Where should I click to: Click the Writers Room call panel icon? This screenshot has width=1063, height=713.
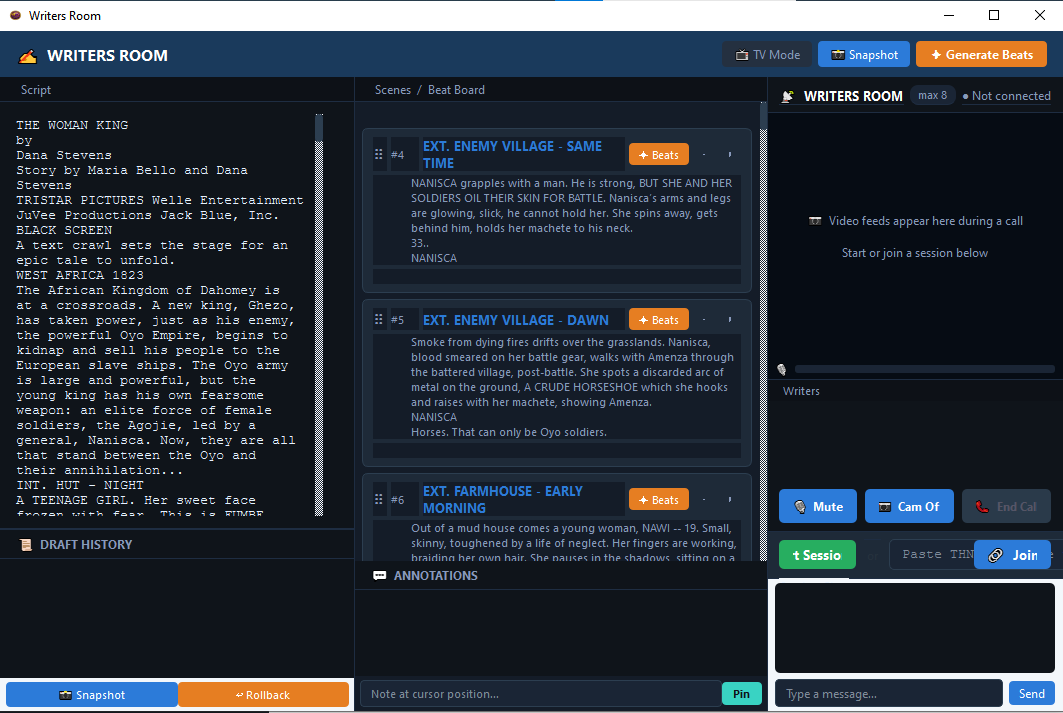coord(788,96)
